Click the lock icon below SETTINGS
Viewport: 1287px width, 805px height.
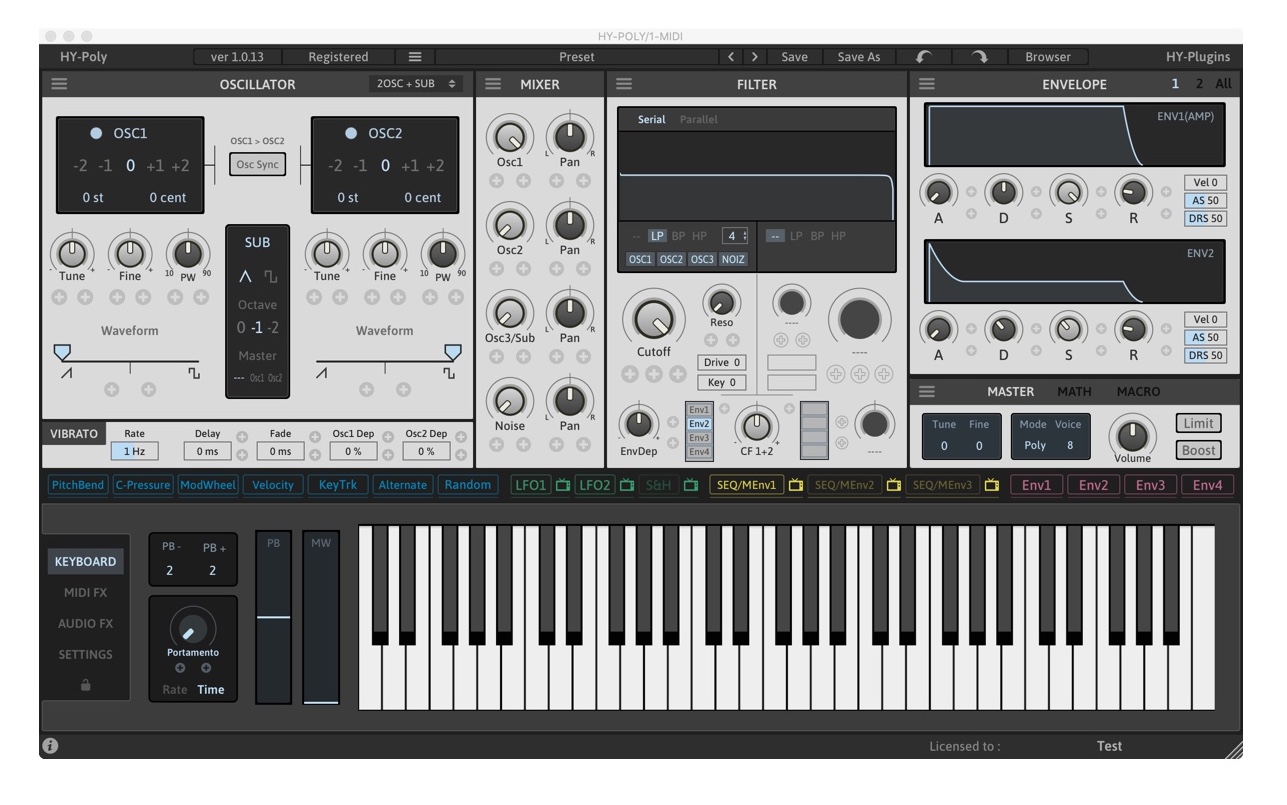86,685
